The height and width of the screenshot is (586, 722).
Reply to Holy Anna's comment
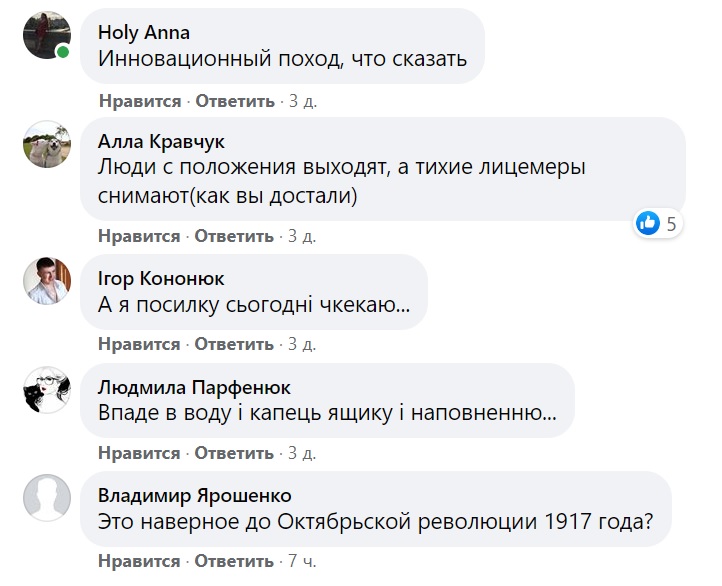click(x=234, y=101)
